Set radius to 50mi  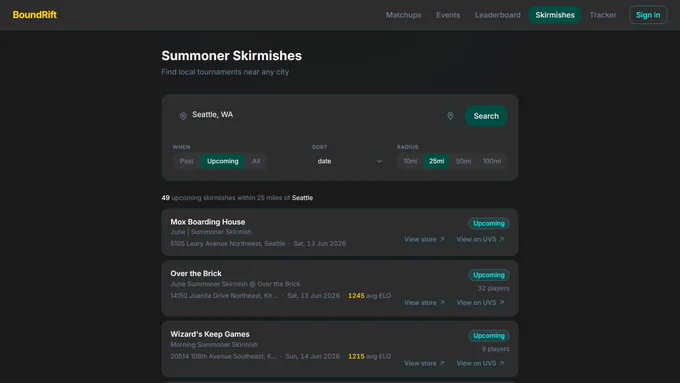(463, 161)
